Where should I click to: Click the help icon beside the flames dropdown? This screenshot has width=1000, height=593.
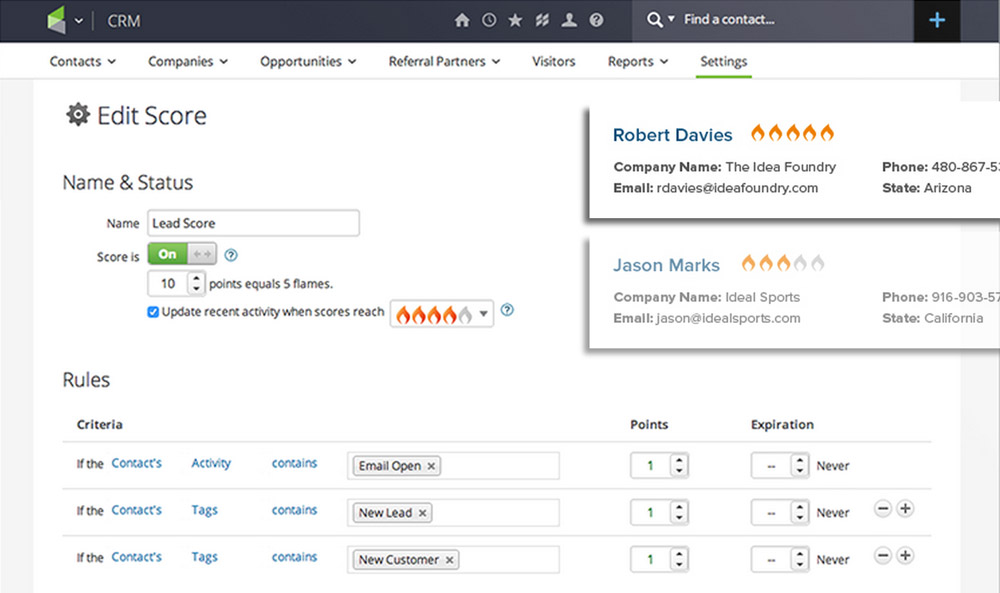[x=507, y=311]
